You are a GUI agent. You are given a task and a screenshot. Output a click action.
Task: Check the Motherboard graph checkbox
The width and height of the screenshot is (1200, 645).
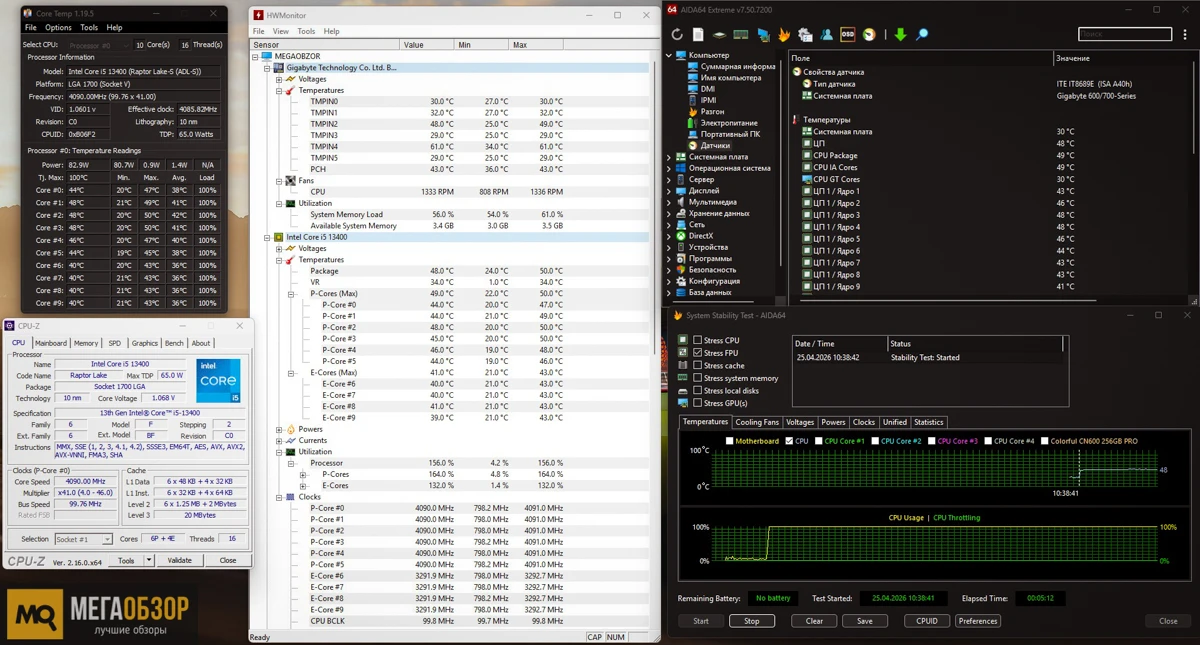click(x=730, y=441)
